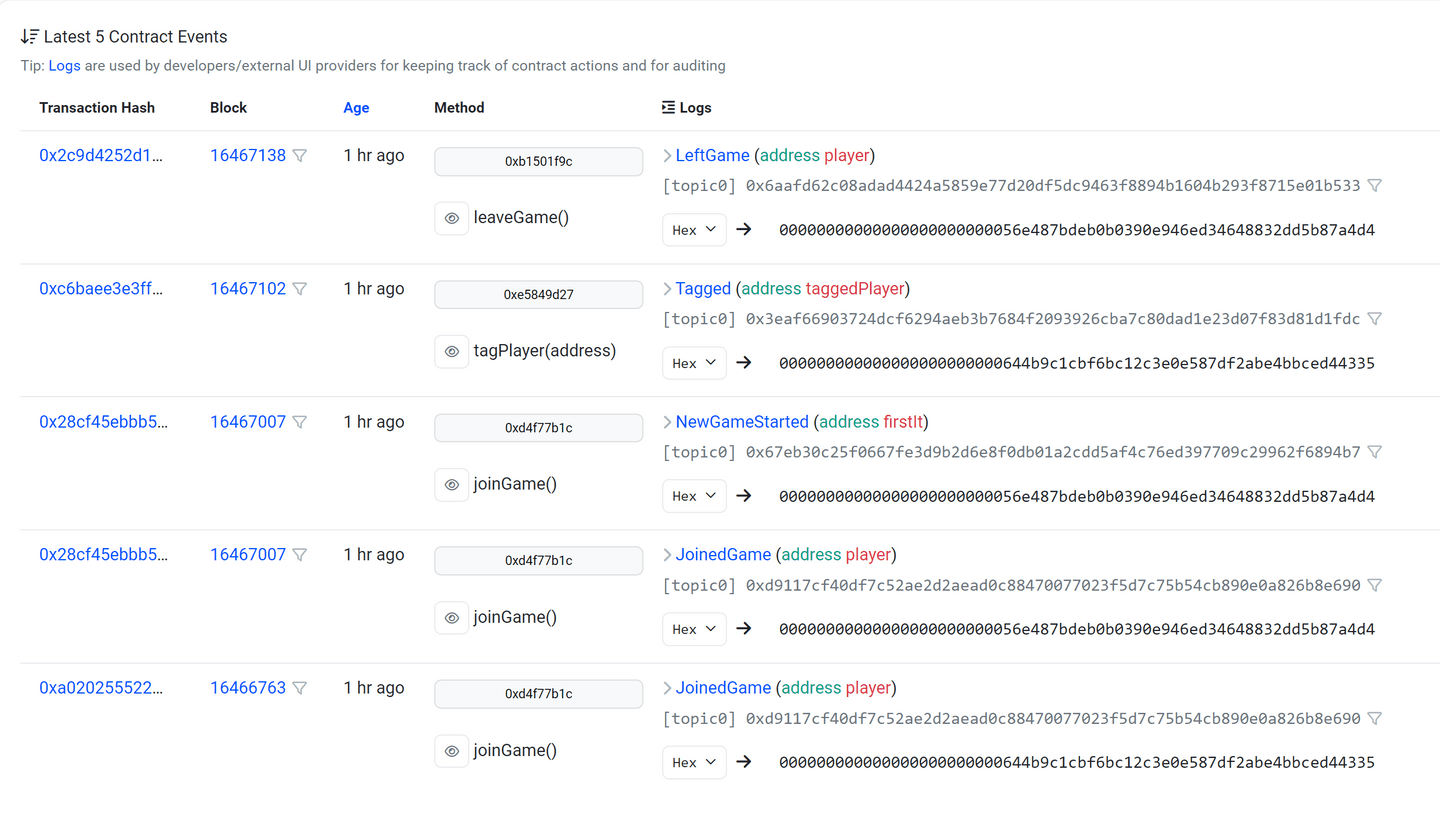Image resolution: width=1440 pixels, height=829 pixels.
Task: Click the Method column header
Action: (x=459, y=108)
